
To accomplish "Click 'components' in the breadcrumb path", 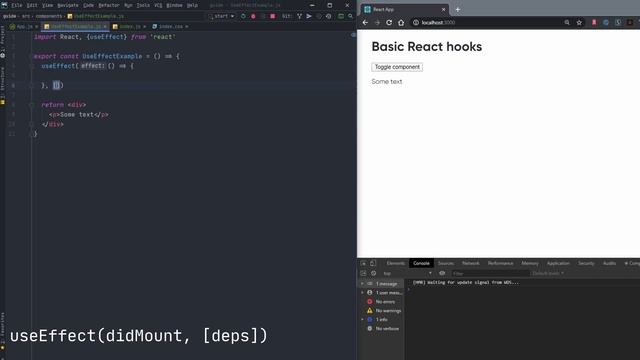I will 49,16.
